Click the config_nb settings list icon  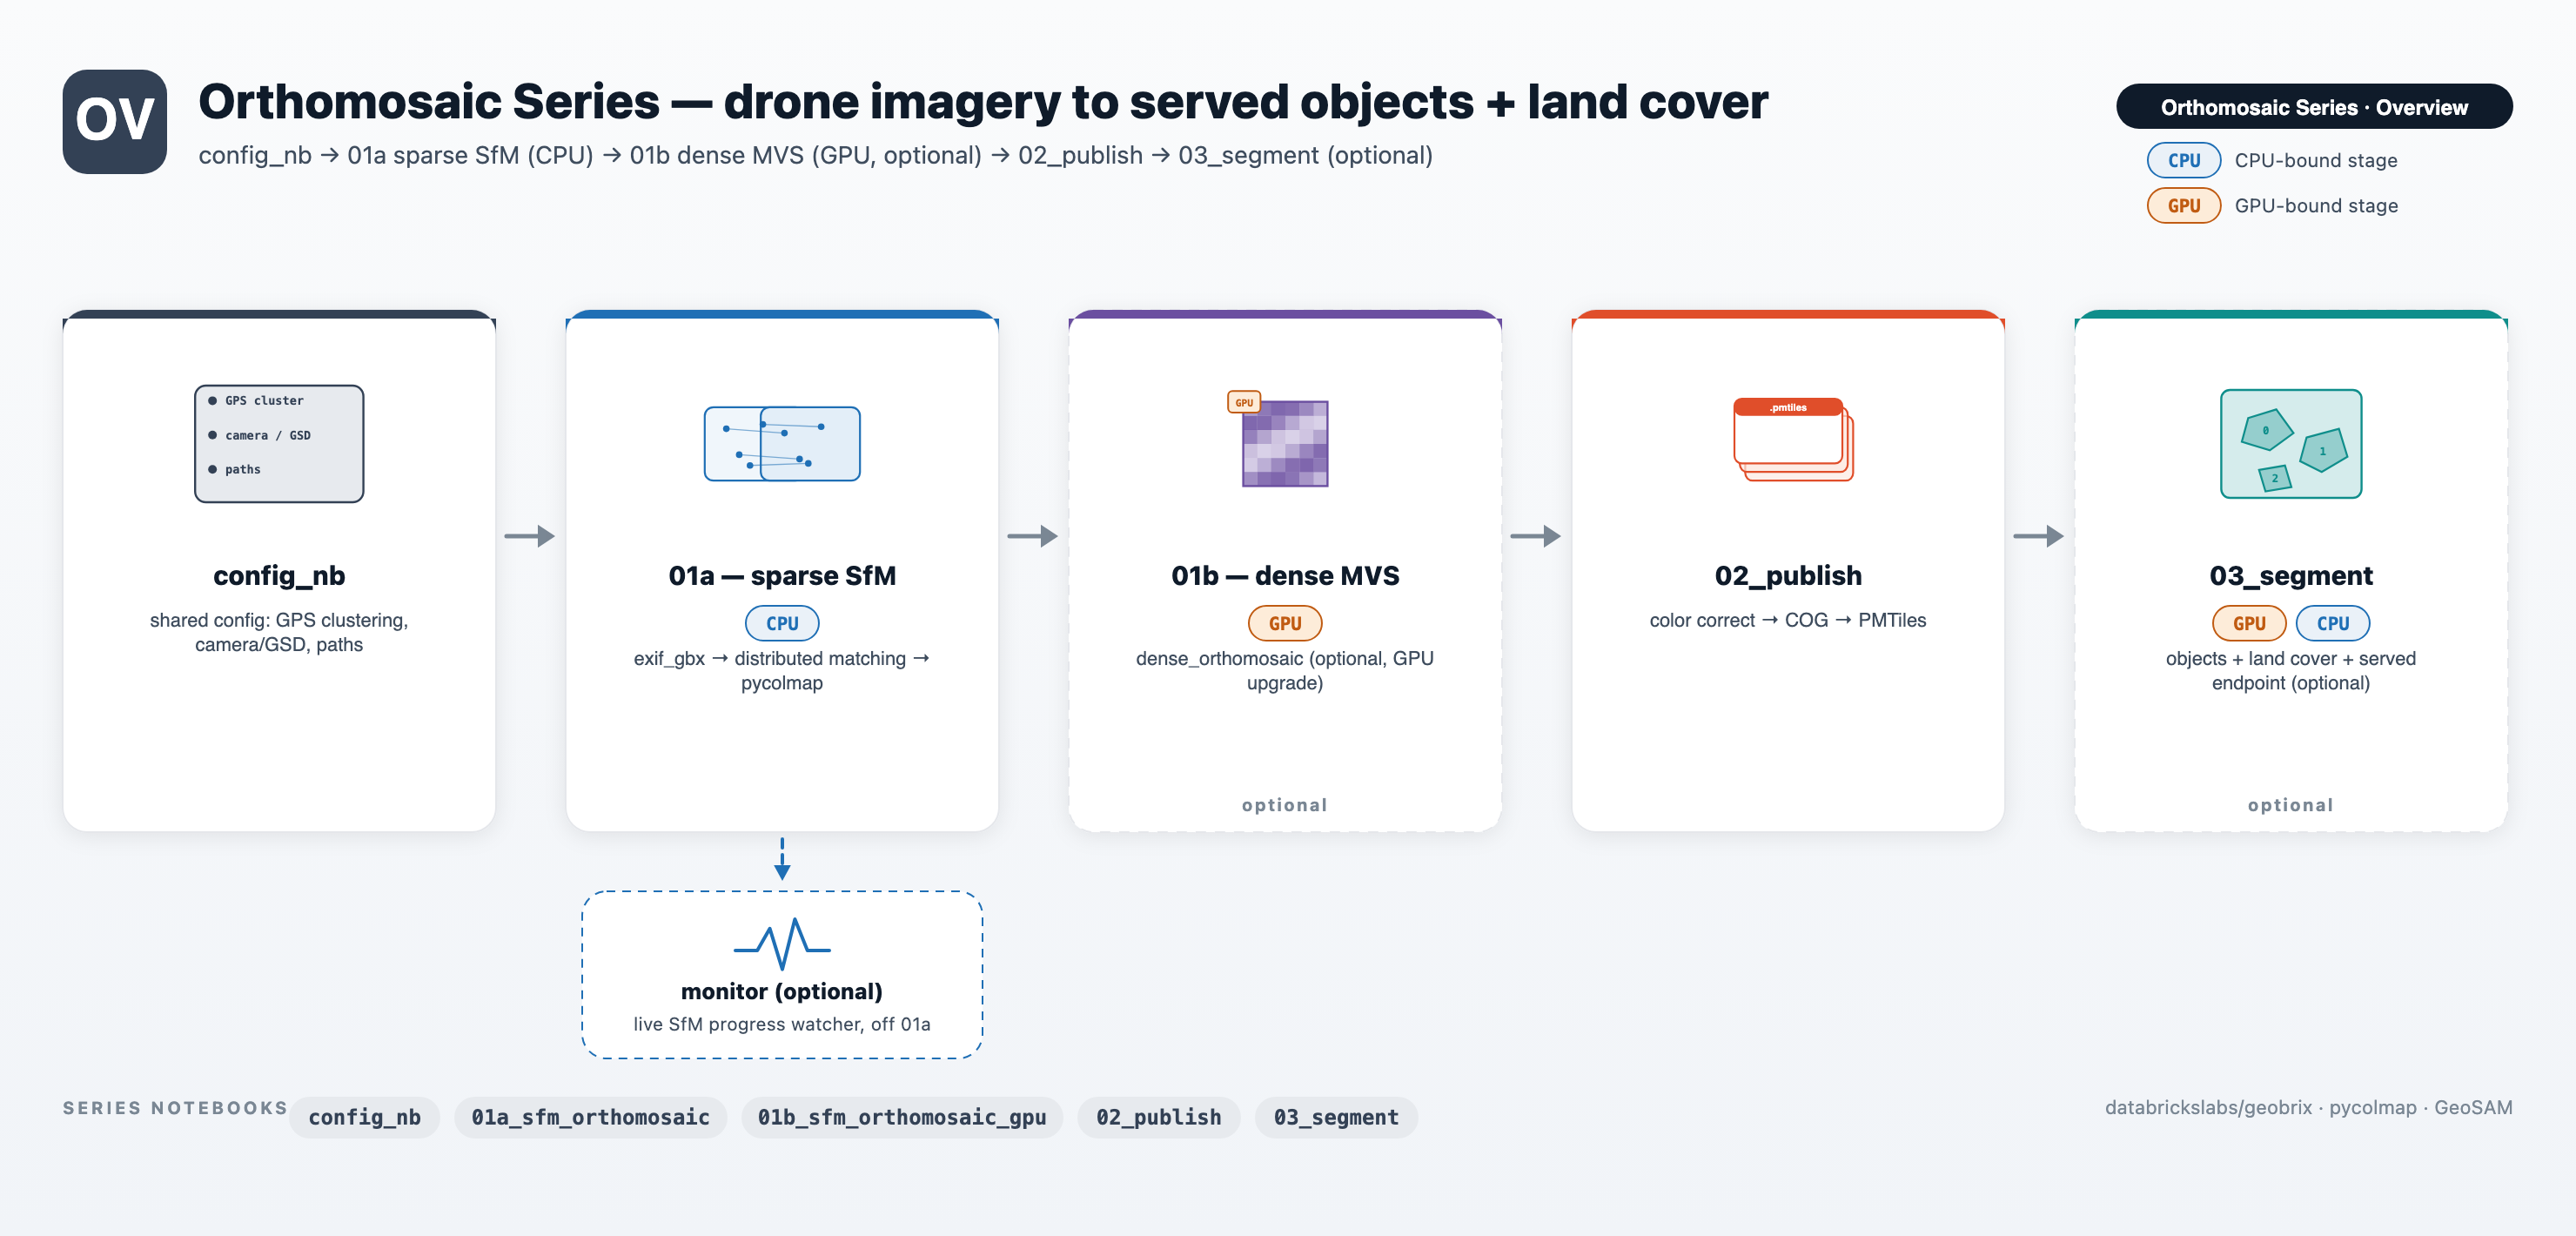(279, 443)
